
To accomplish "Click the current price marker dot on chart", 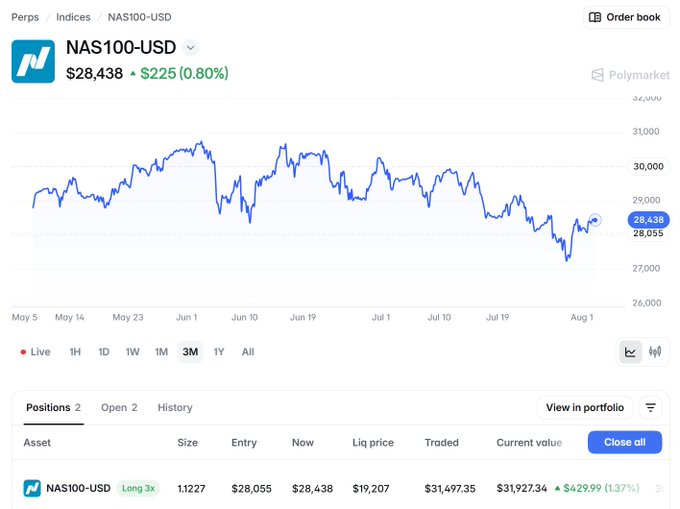I will (595, 220).
